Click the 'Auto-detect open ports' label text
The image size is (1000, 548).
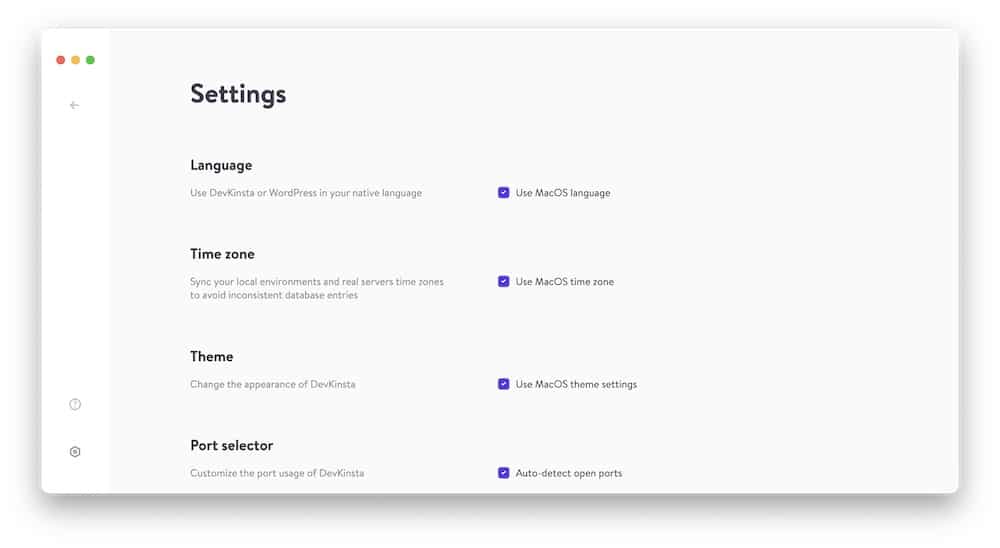tap(569, 473)
